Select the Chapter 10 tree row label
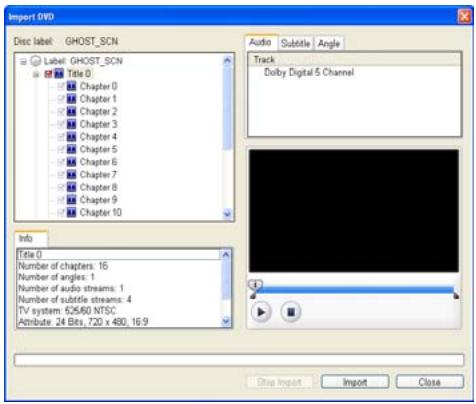Screen dimensions: 476x404 pyautogui.click(x=101, y=212)
